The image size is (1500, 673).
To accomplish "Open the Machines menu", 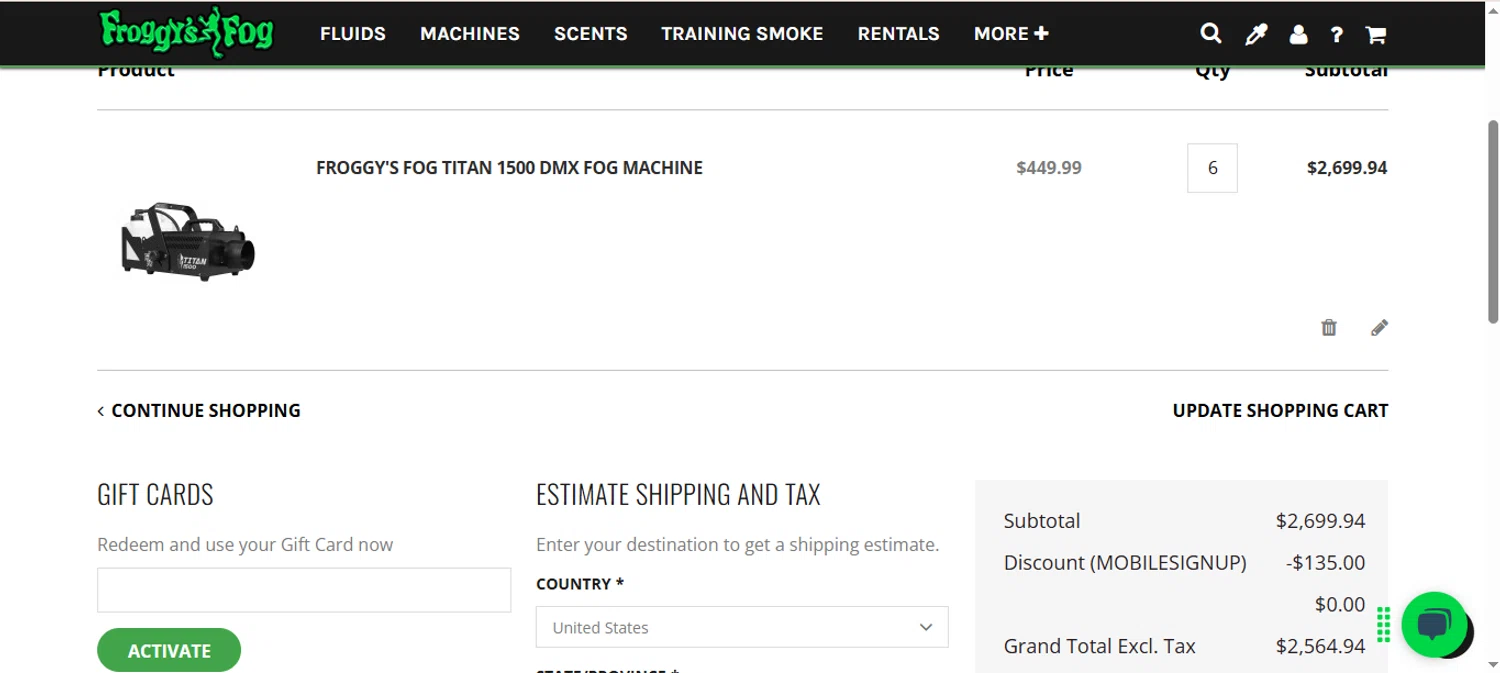I will point(470,33).
